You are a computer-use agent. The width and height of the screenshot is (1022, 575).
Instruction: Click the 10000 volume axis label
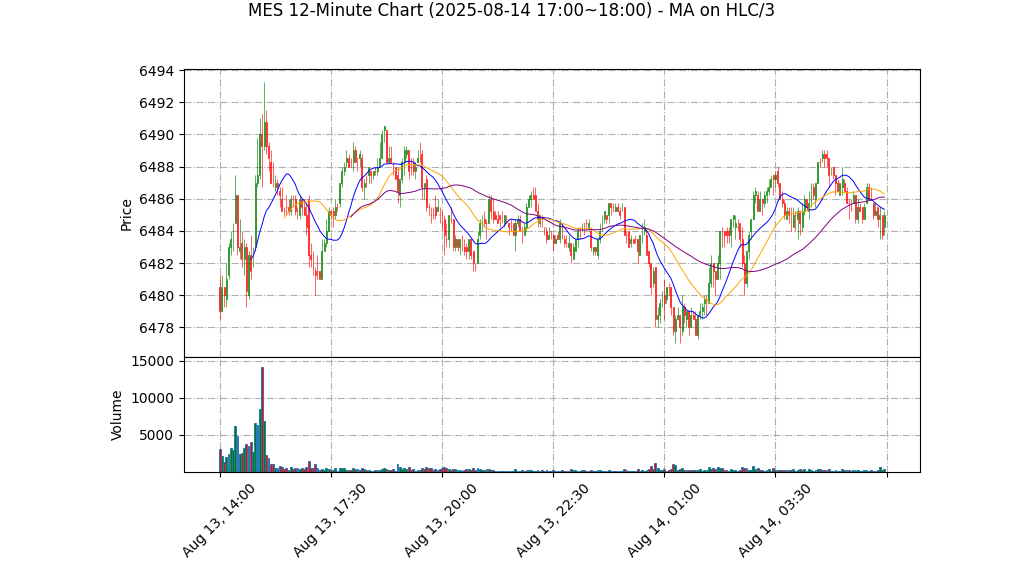(153, 398)
